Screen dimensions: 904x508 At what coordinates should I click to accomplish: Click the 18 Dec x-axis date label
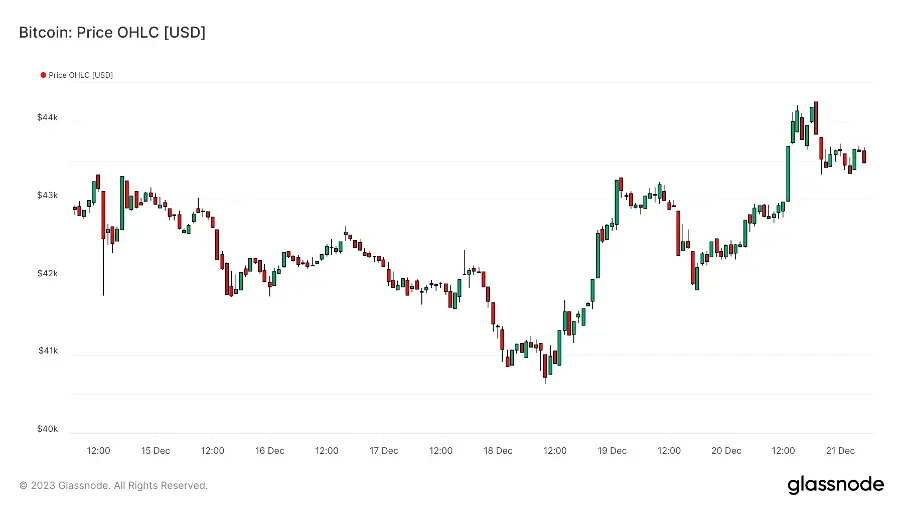pyautogui.click(x=497, y=451)
